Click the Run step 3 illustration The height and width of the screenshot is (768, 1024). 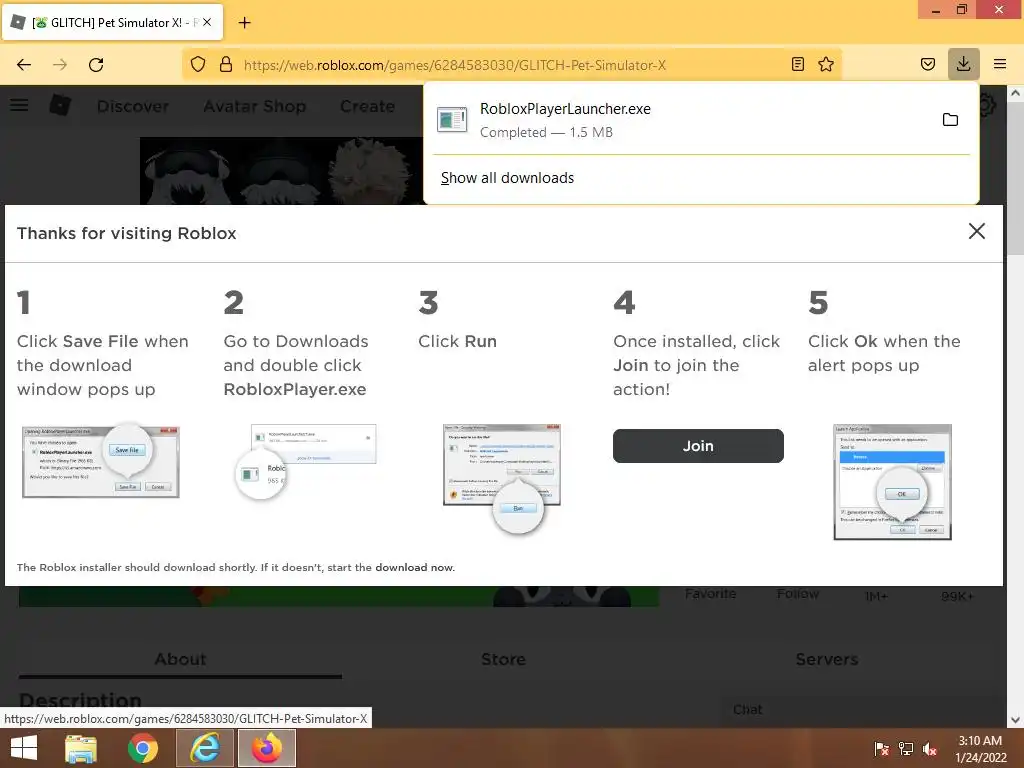point(502,478)
